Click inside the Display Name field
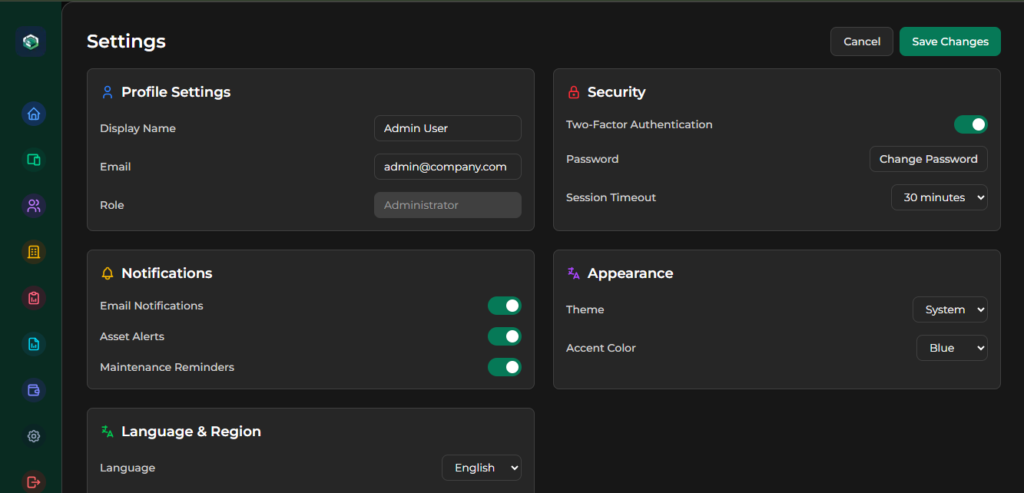Viewport: 1024px width, 493px height. point(447,128)
